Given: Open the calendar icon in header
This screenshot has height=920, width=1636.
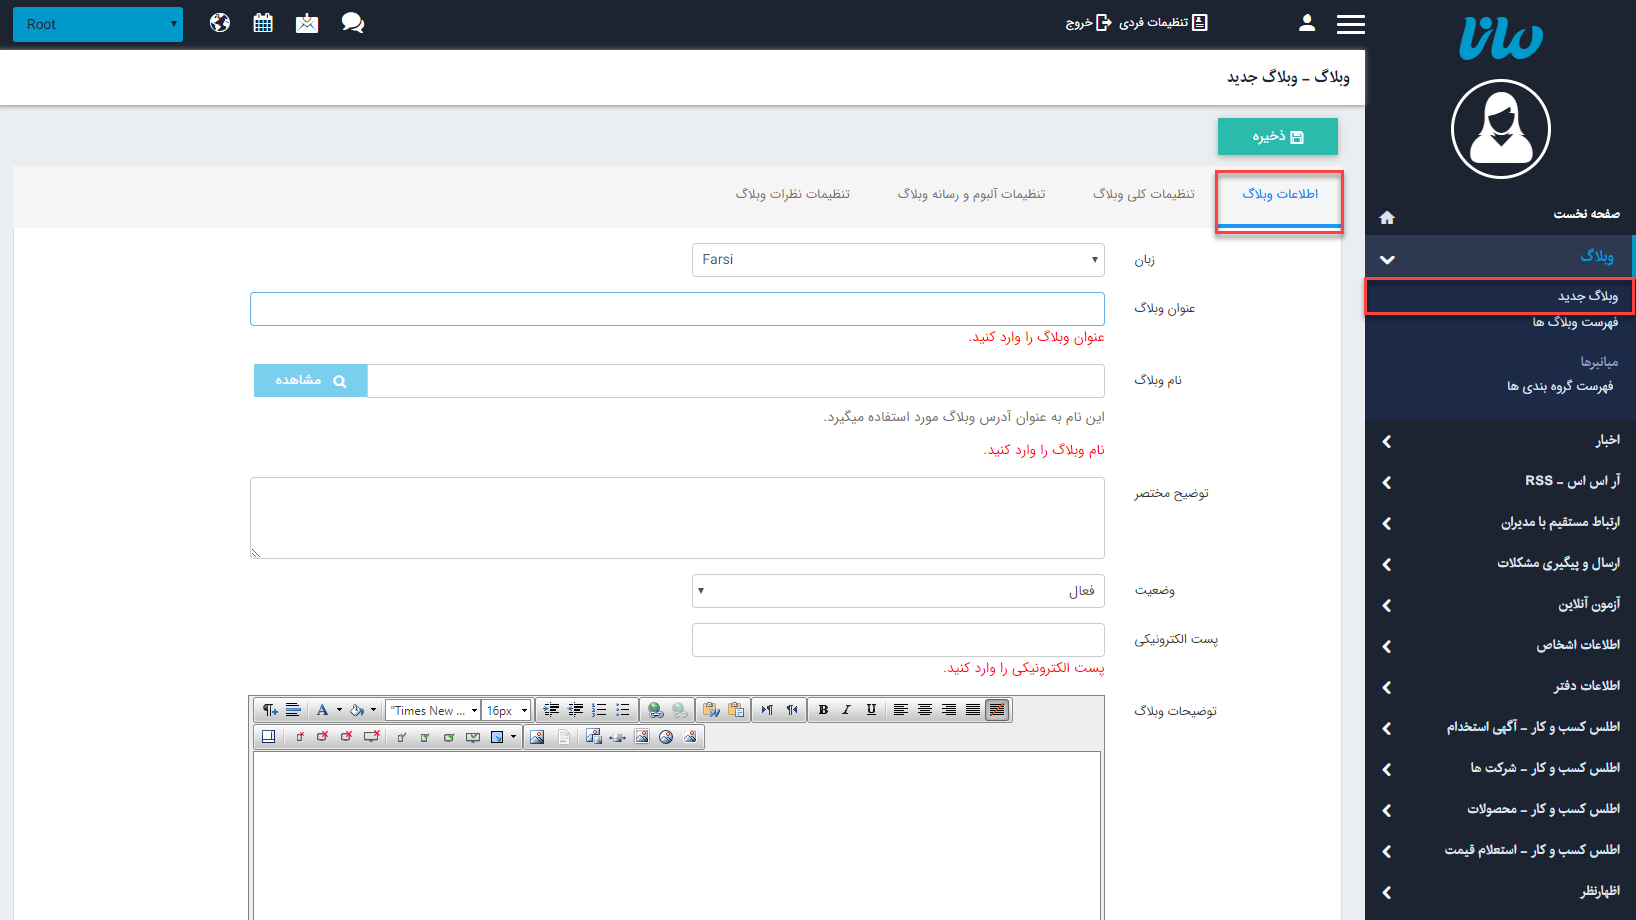Looking at the screenshot, I should pos(263,23).
